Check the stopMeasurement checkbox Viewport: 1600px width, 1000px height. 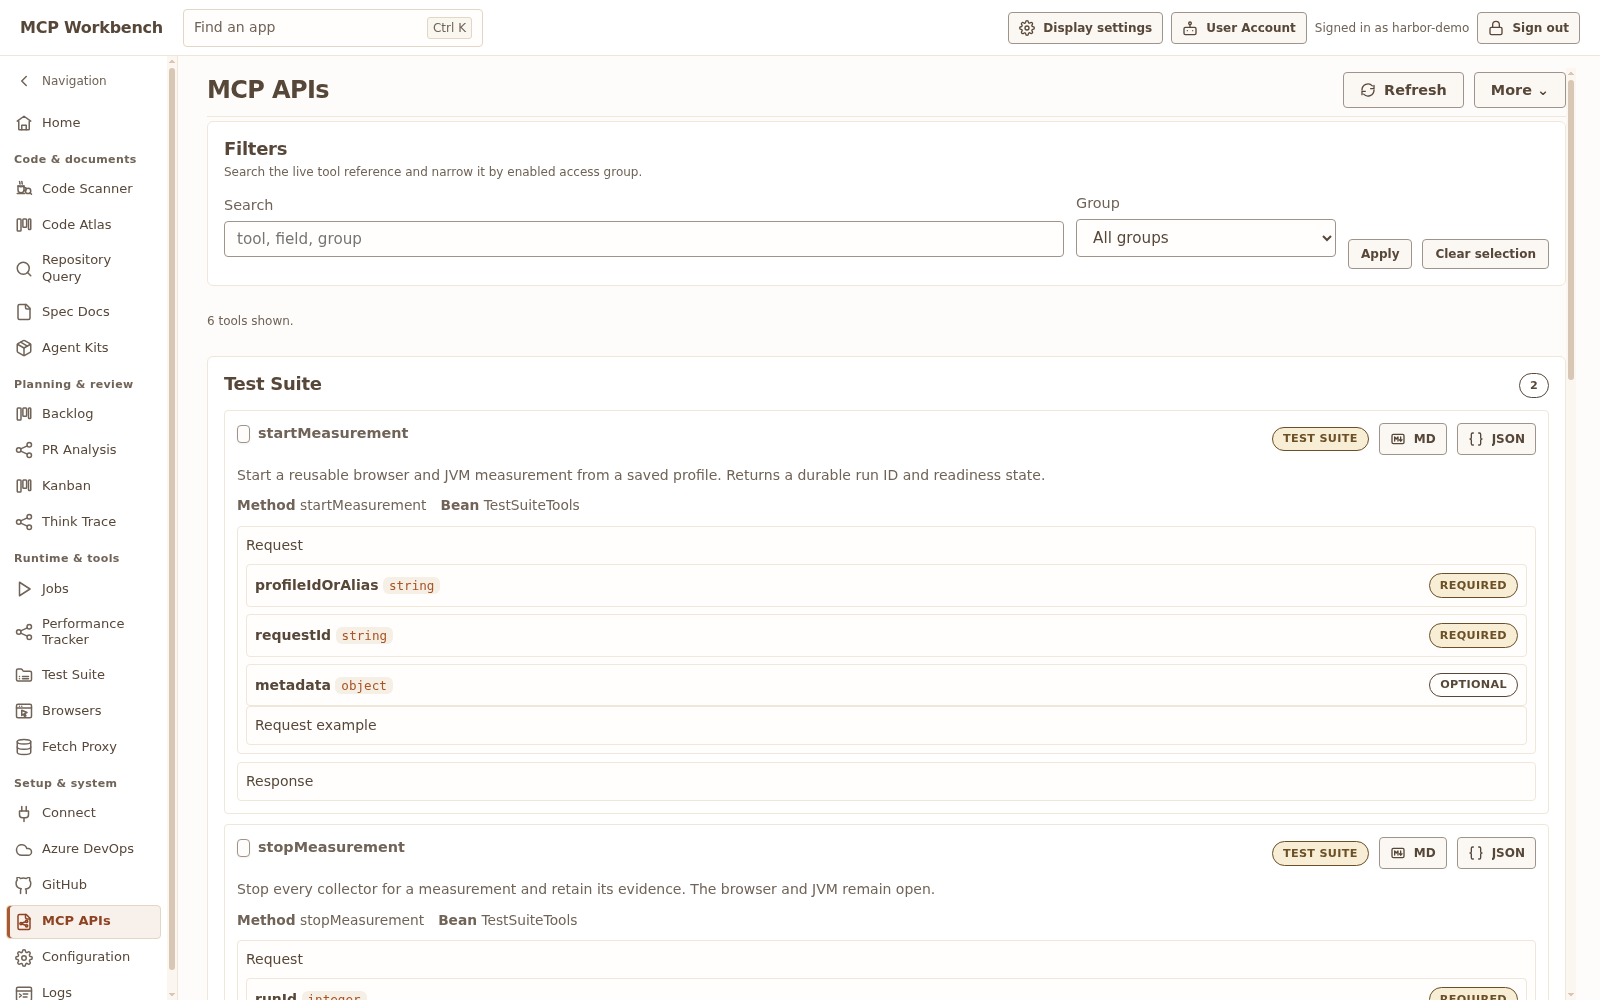(x=243, y=848)
